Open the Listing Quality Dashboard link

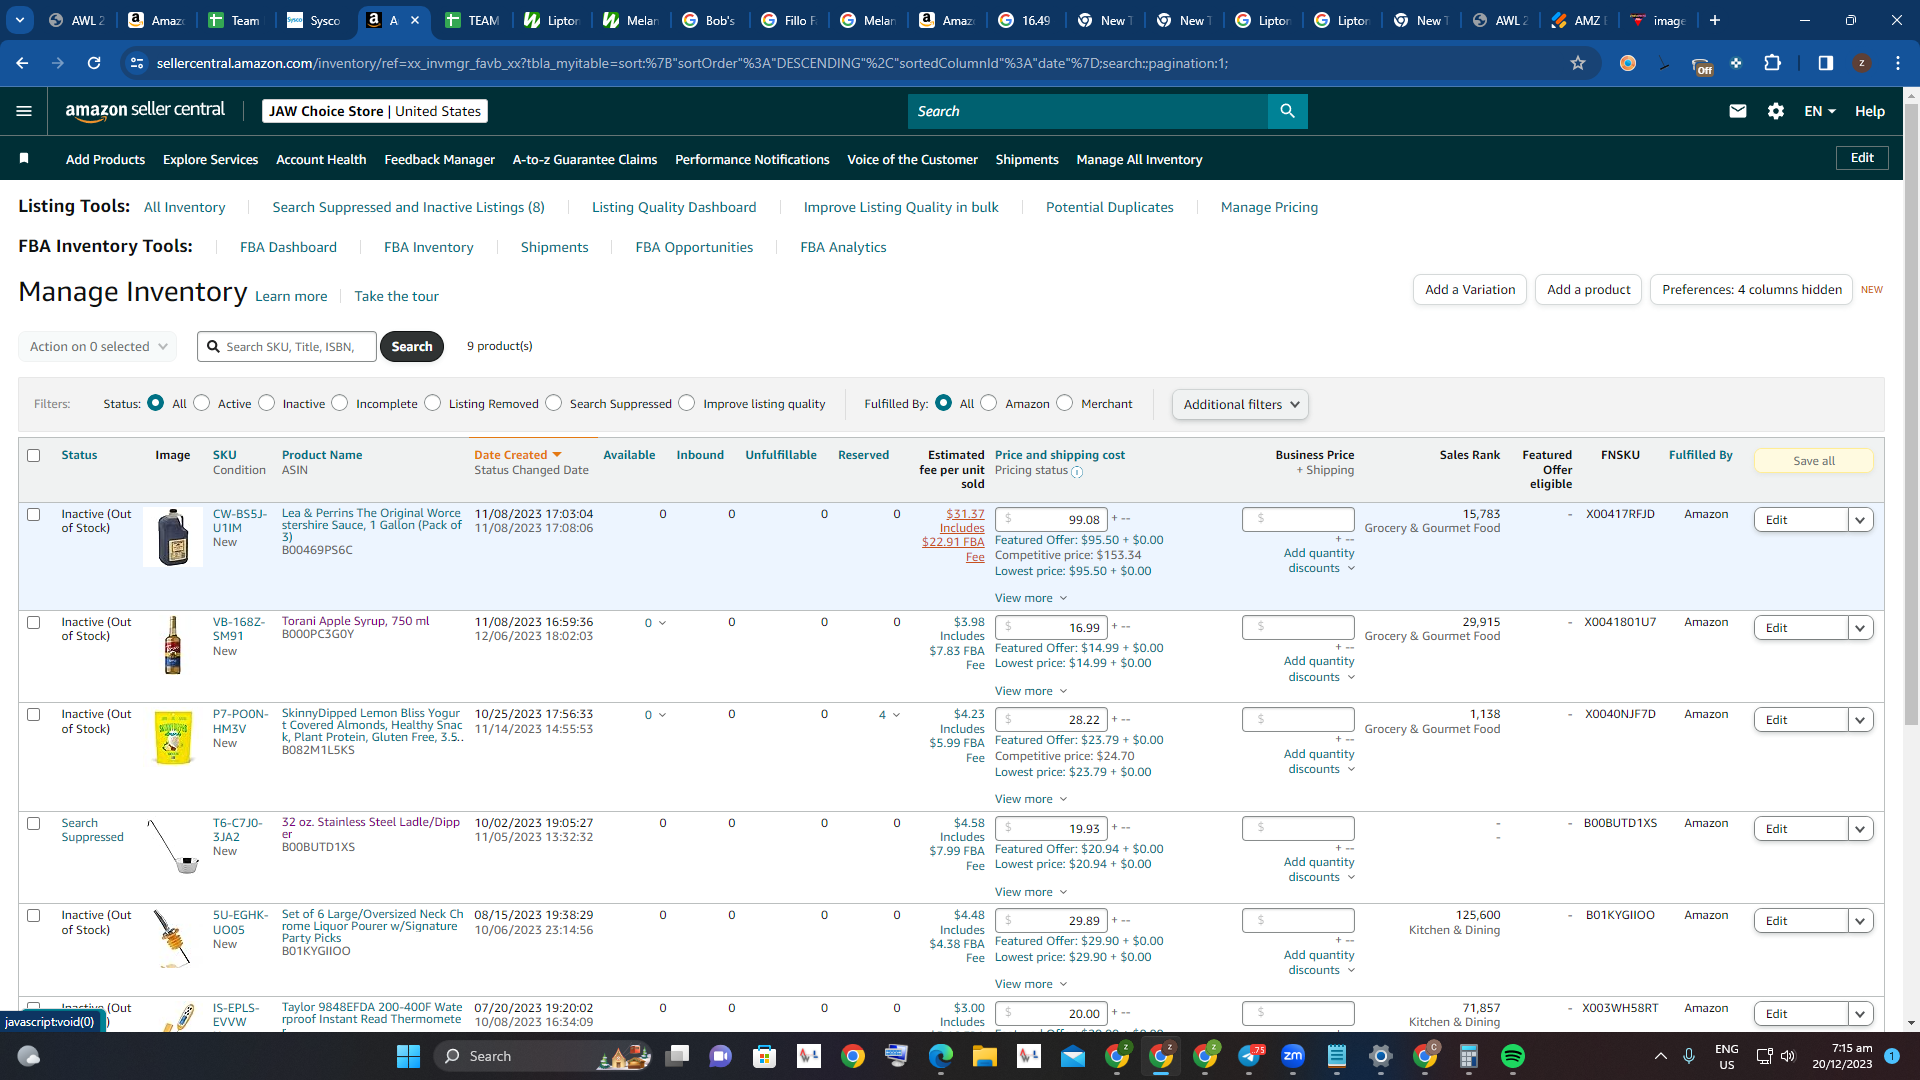674,208
